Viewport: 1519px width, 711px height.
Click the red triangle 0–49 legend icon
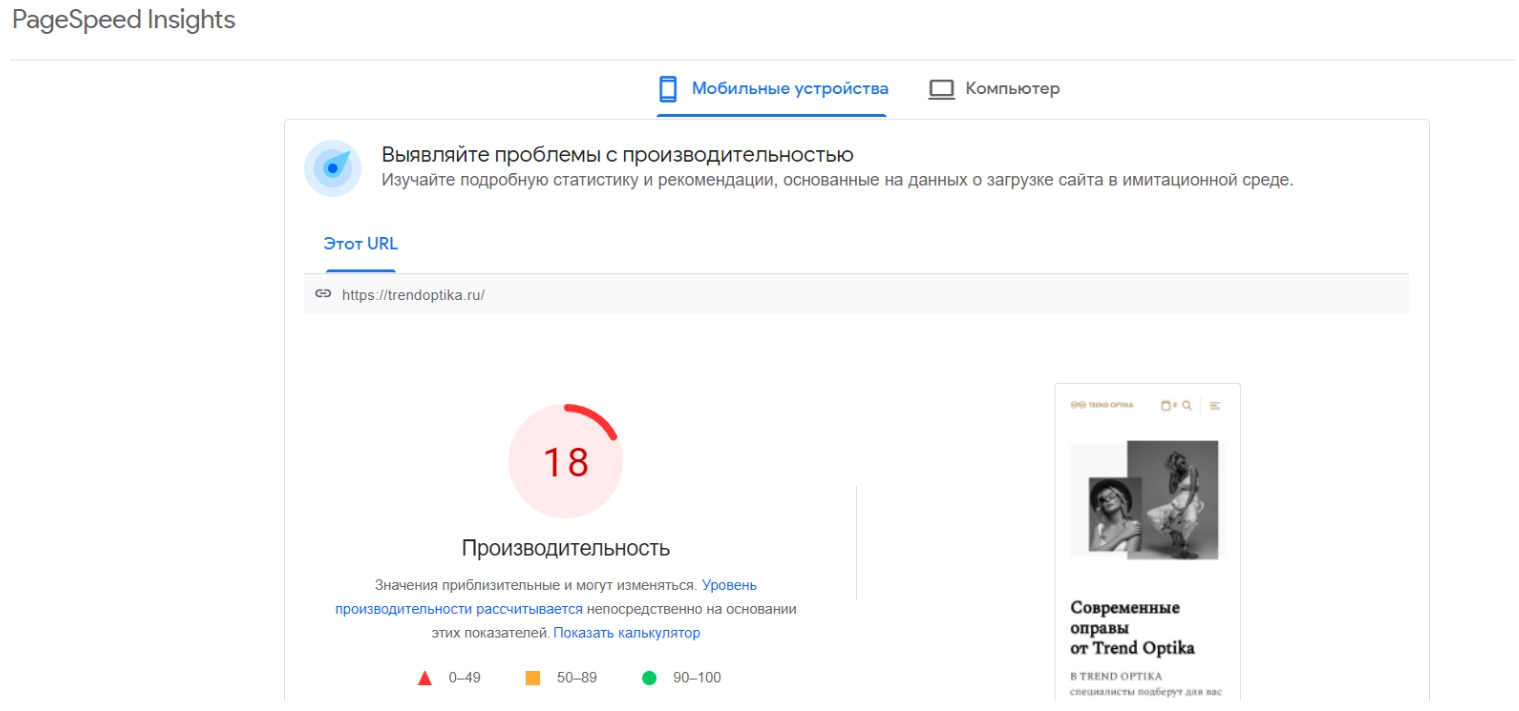click(424, 678)
